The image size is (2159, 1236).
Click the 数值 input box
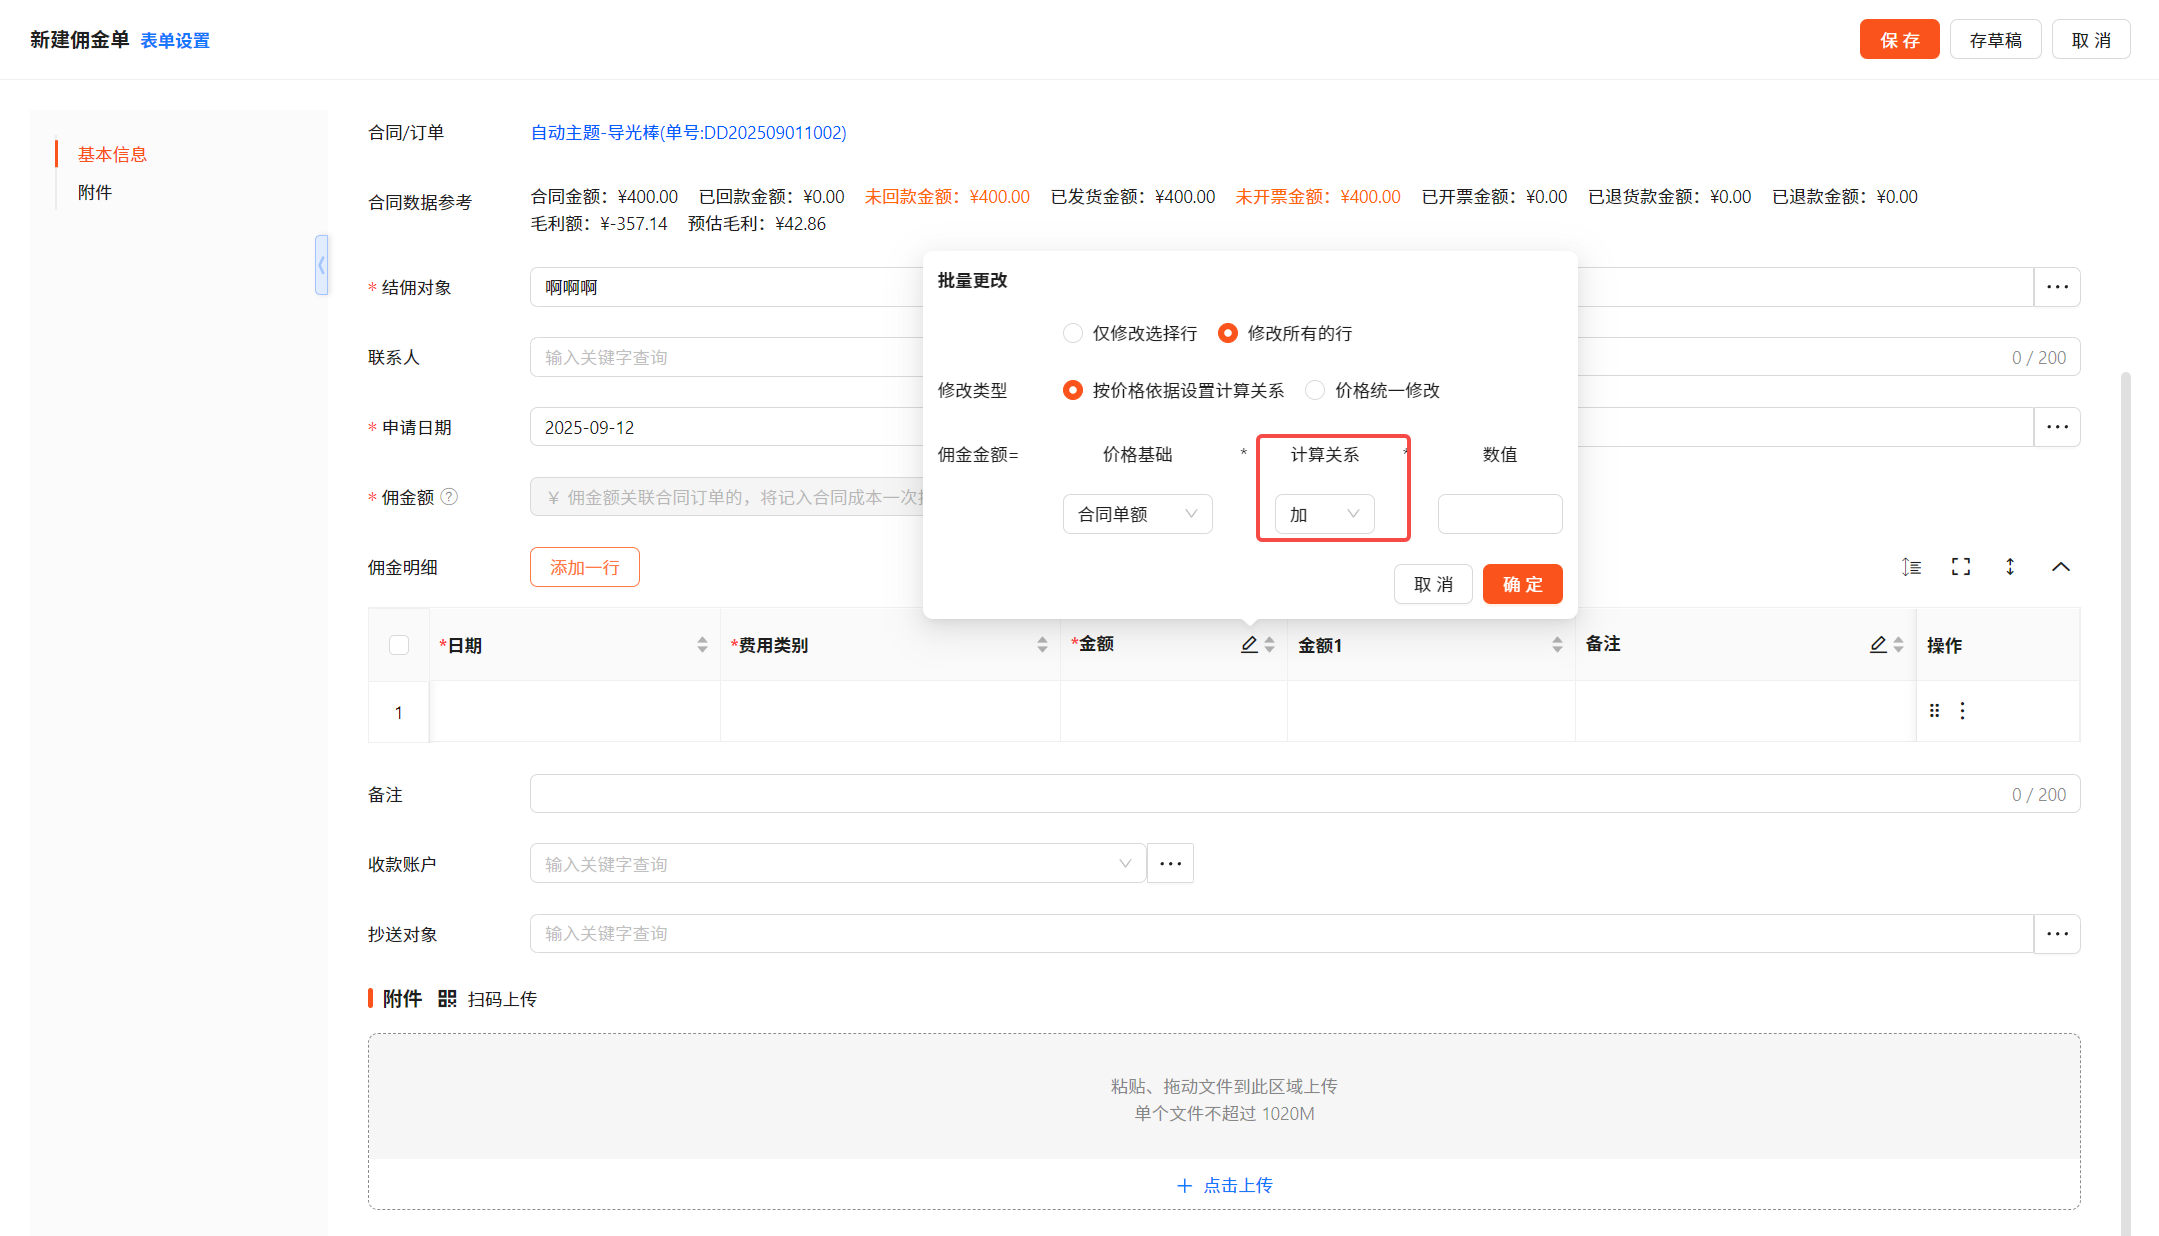(1499, 514)
